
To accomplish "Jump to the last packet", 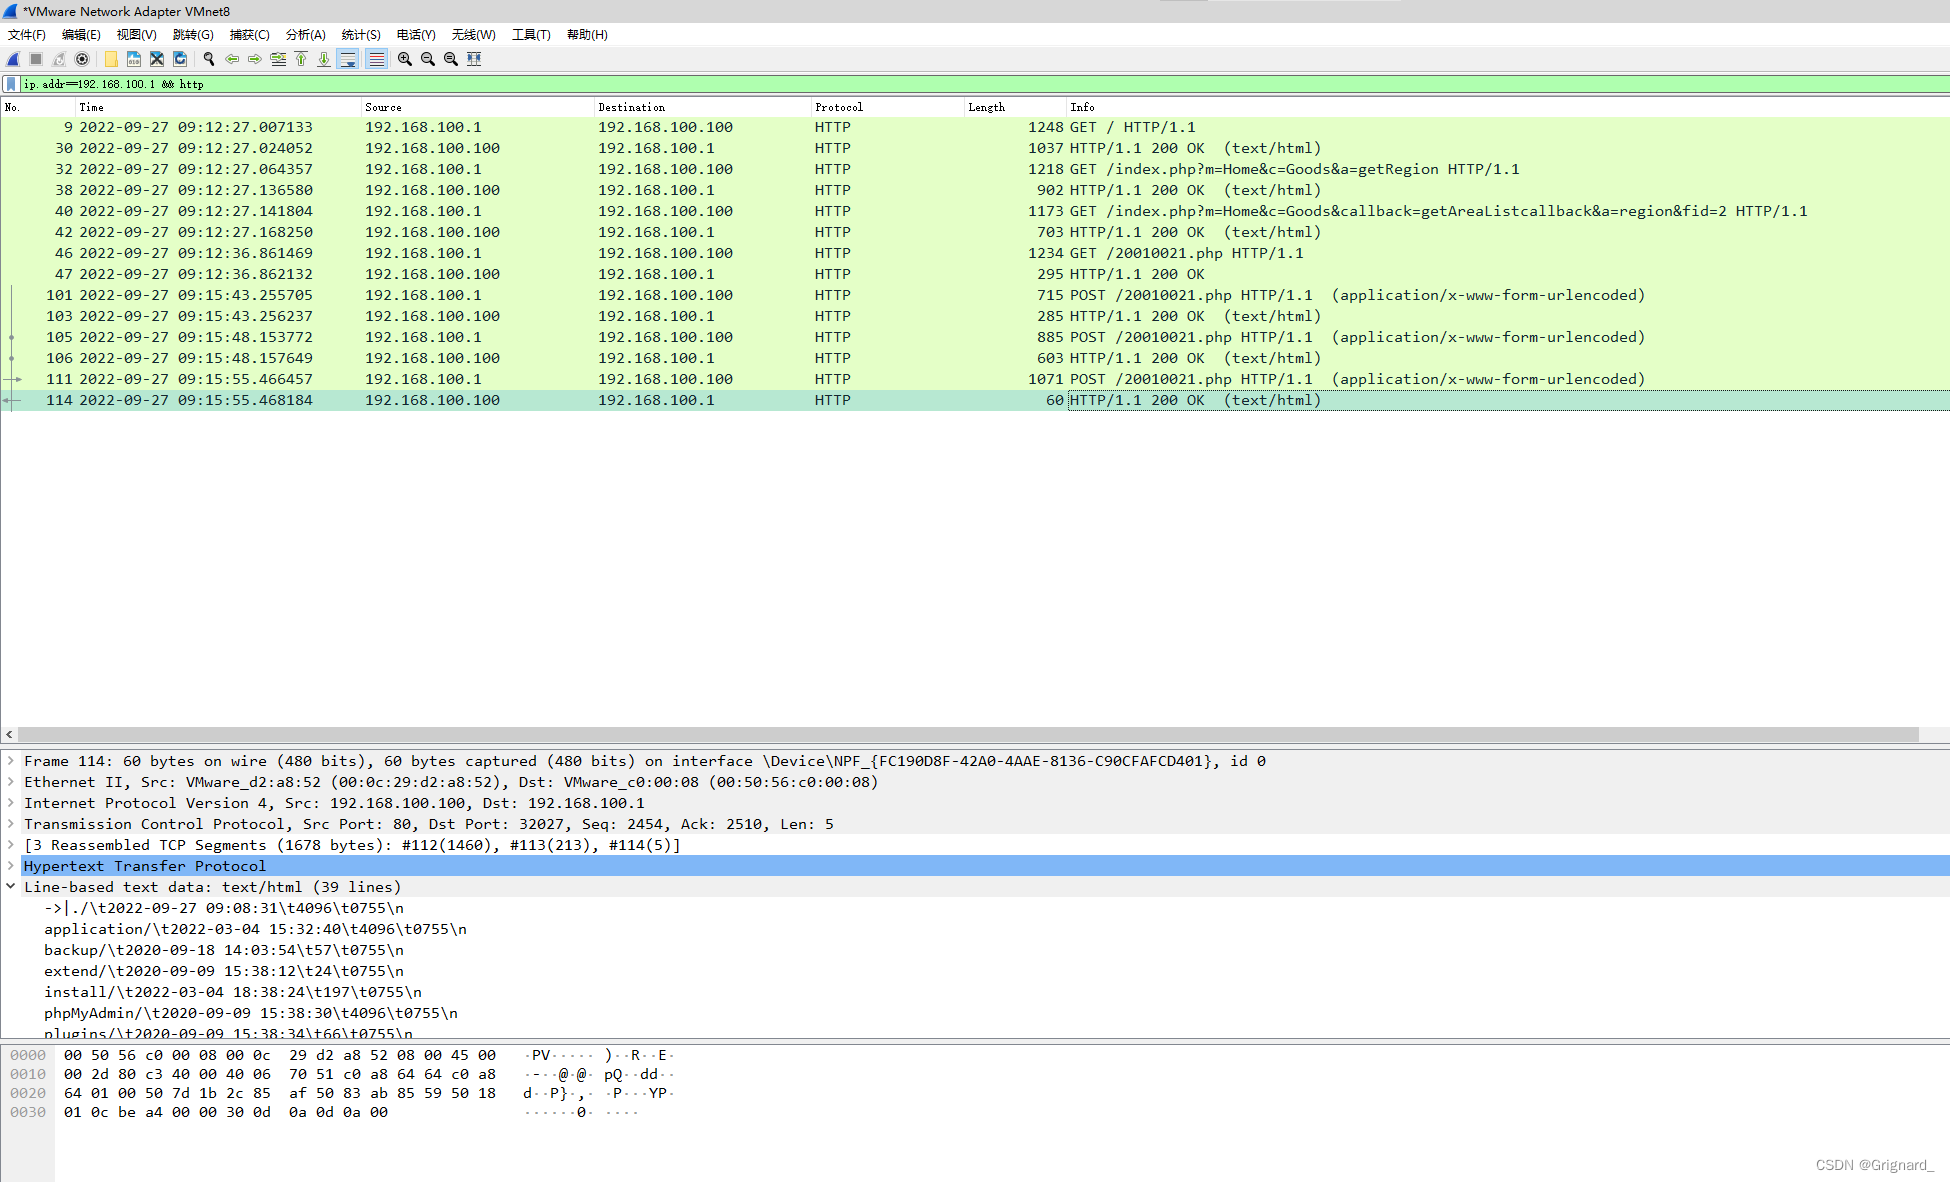I will point(324,59).
